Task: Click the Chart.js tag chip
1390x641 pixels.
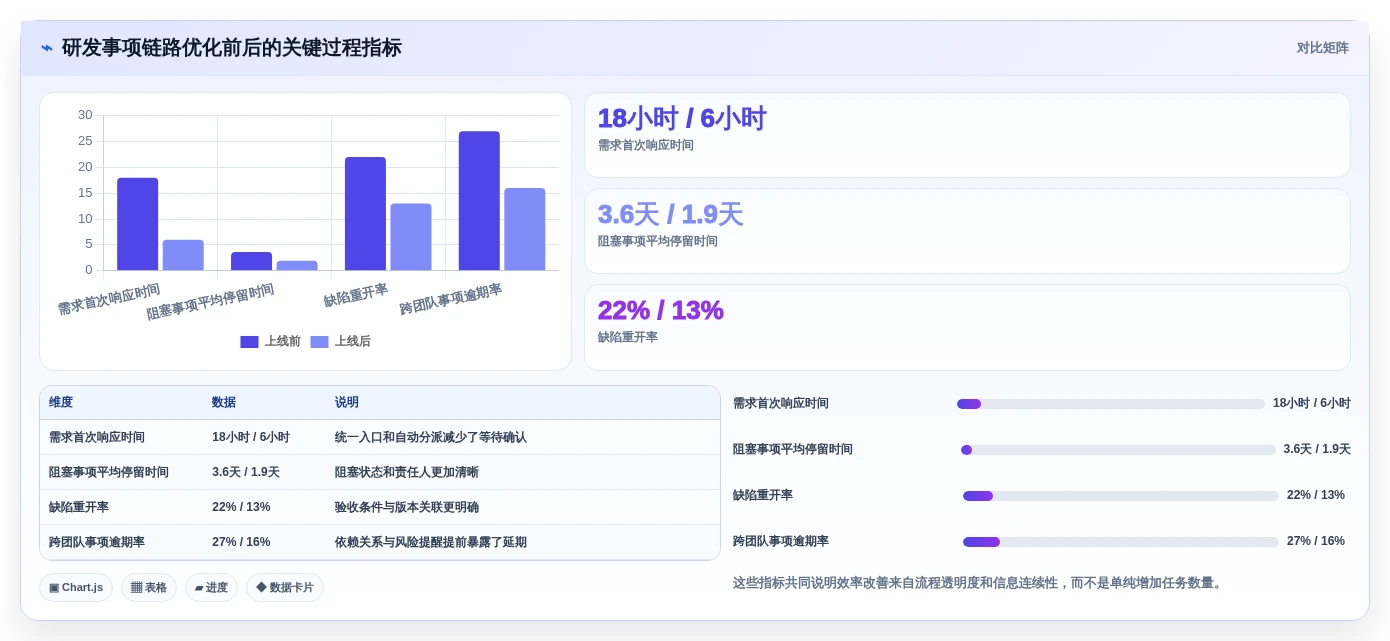Action: point(76,588)
